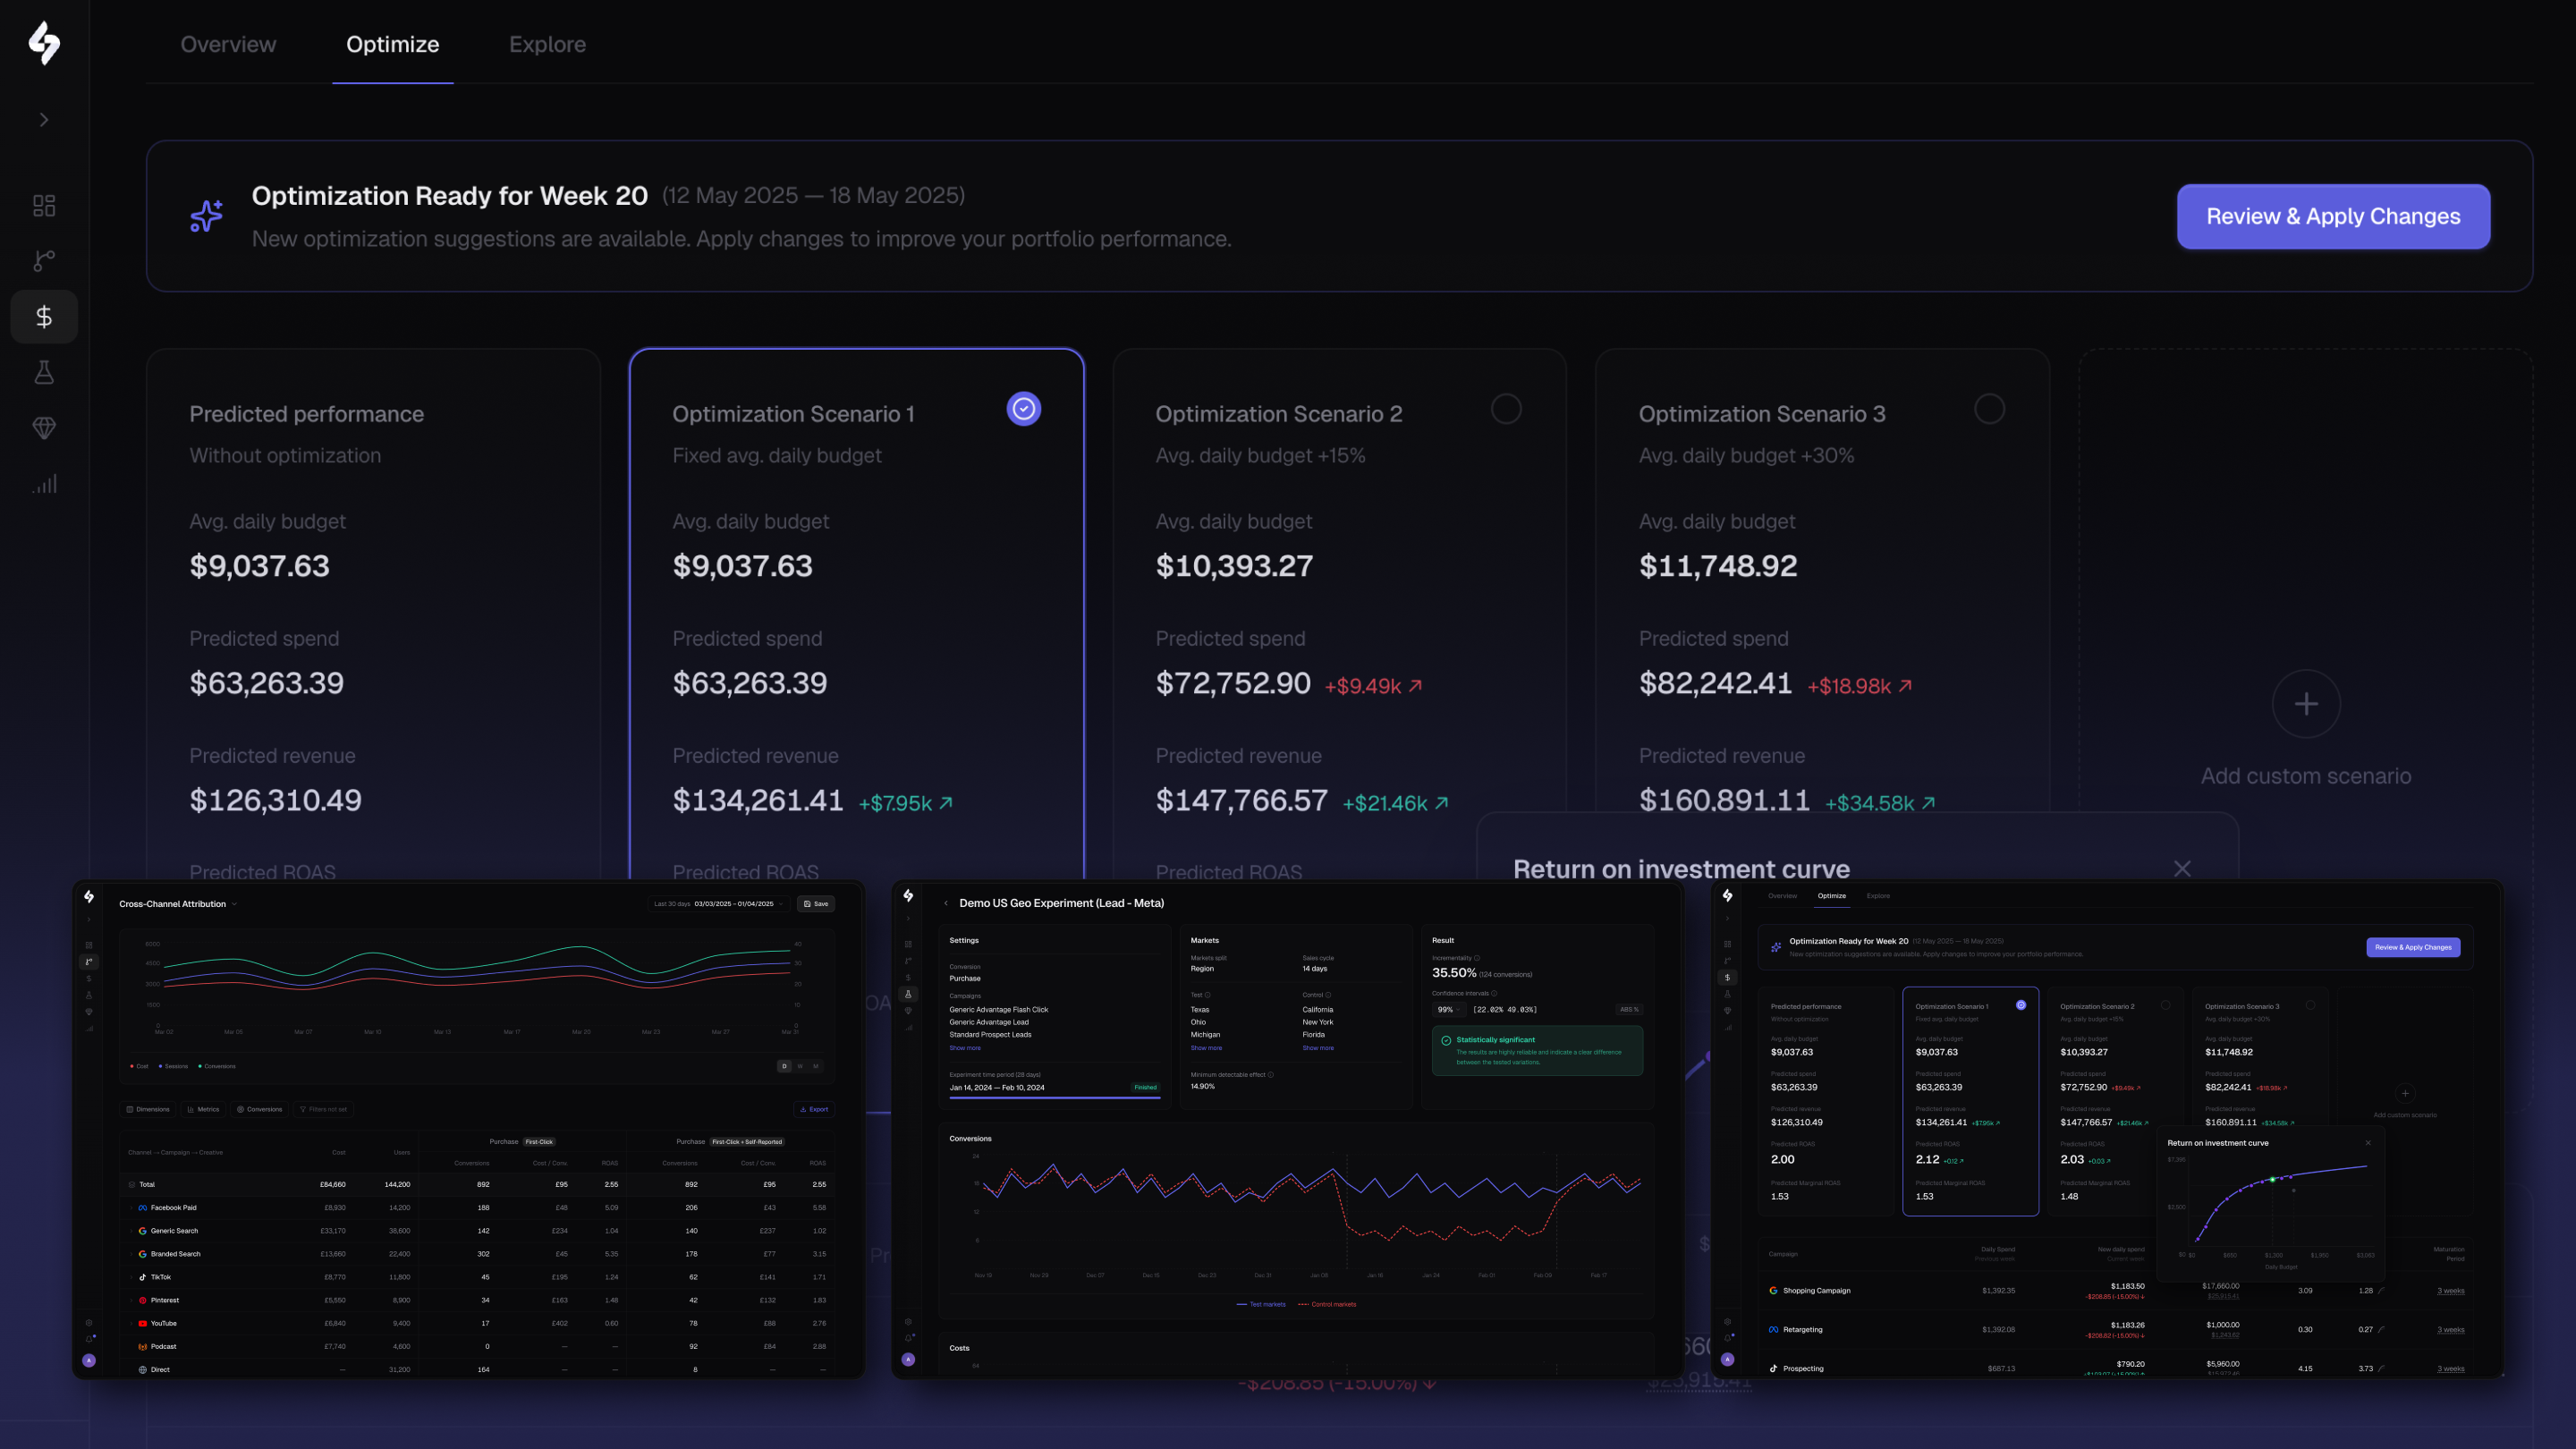Viewport: 2576px width, 1449px height.
Task: Open the Demo US Geo Experiment thumbnail
Action: pyautogui.click(x=1287, y=1130)
